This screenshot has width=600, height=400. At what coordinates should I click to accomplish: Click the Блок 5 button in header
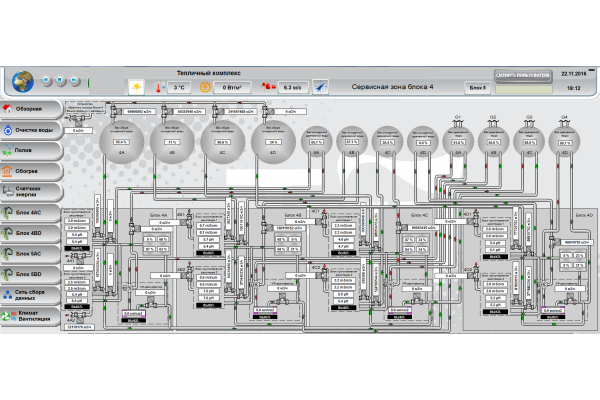[477, 88]
